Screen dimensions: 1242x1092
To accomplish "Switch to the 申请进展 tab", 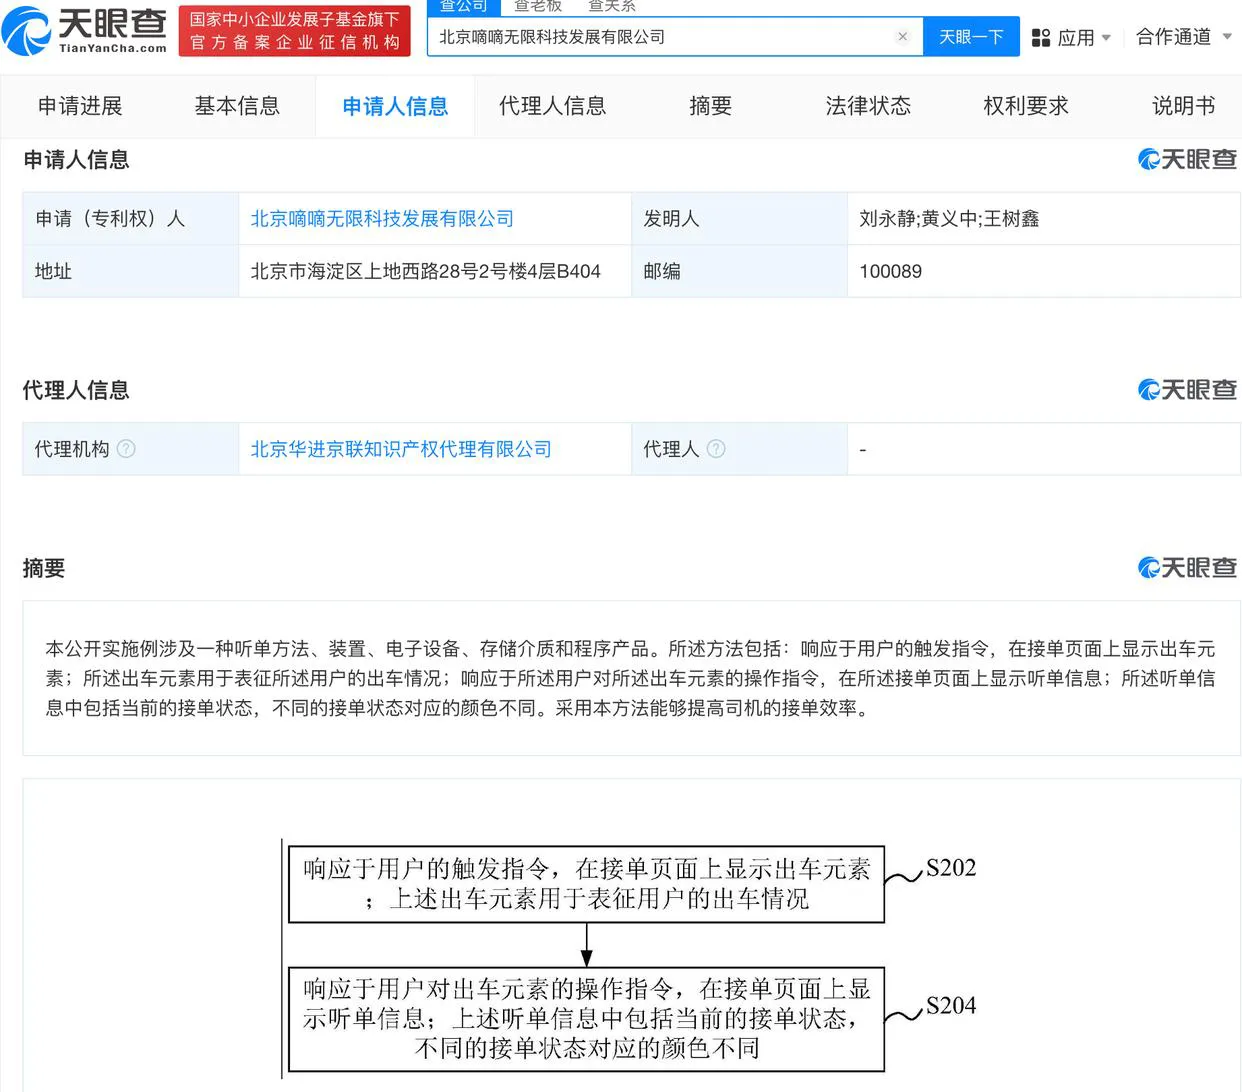I will pos(80,106).
